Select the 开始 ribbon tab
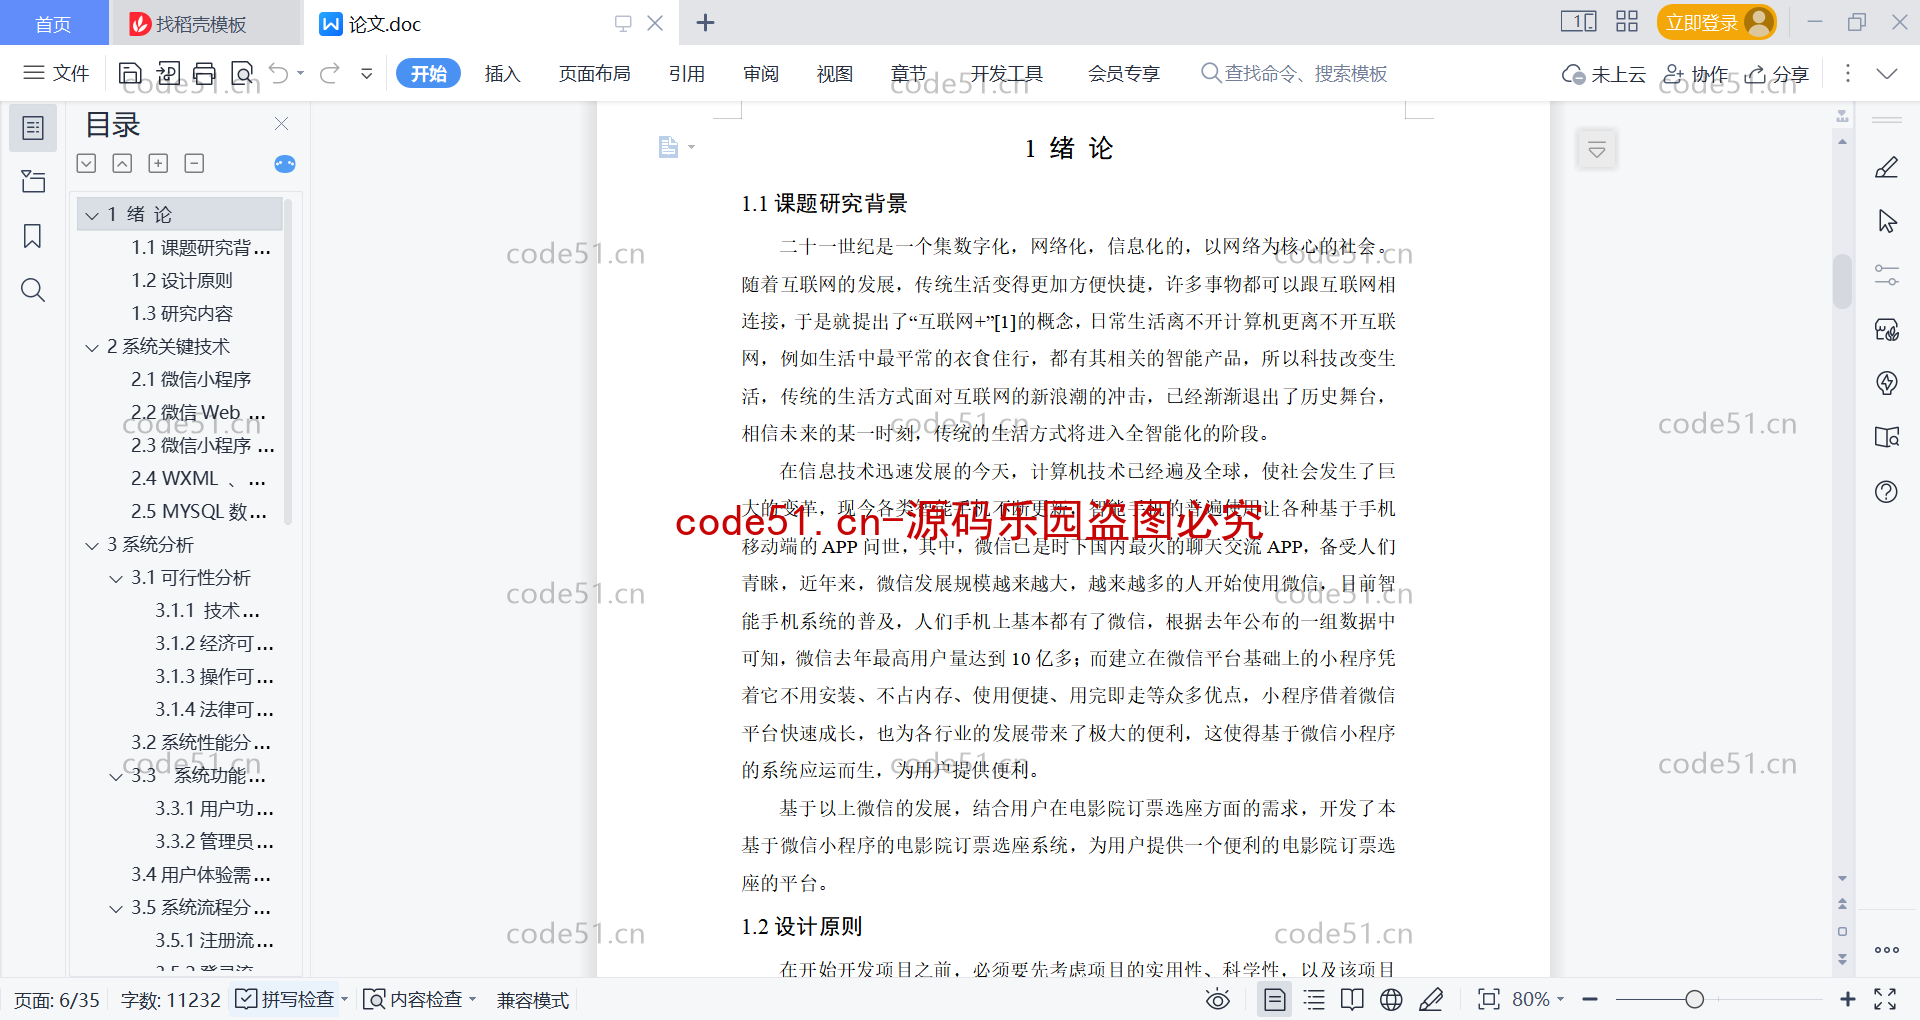This screenshot has width=1920, height=1020. click(428, 73)
